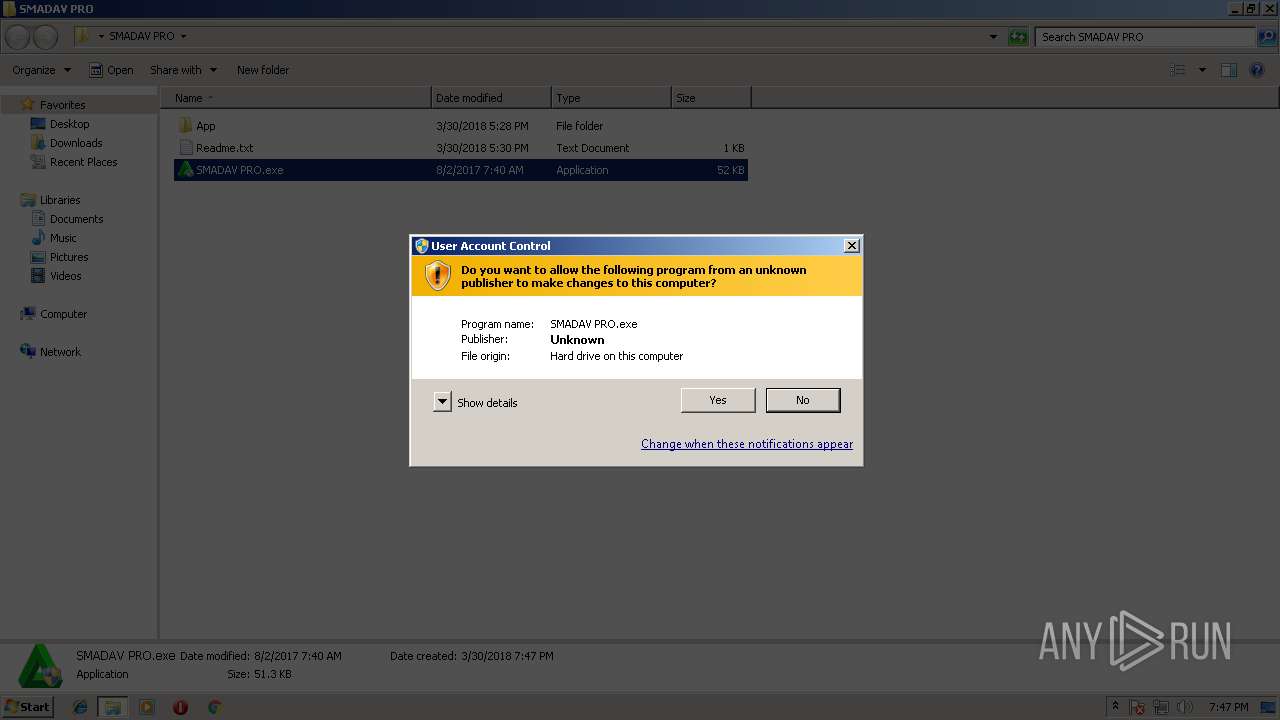
Task: Show hidden tray icons arrow
Action: 1115,707
